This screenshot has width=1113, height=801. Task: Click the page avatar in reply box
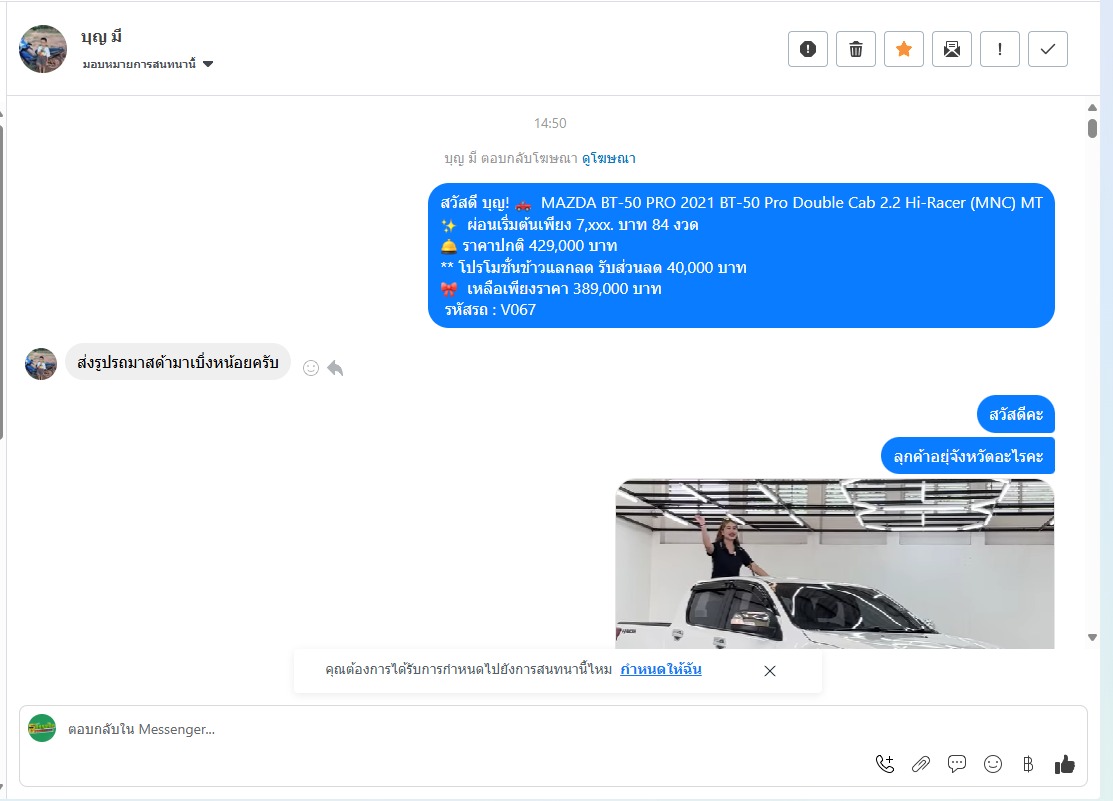coord(42,728)
